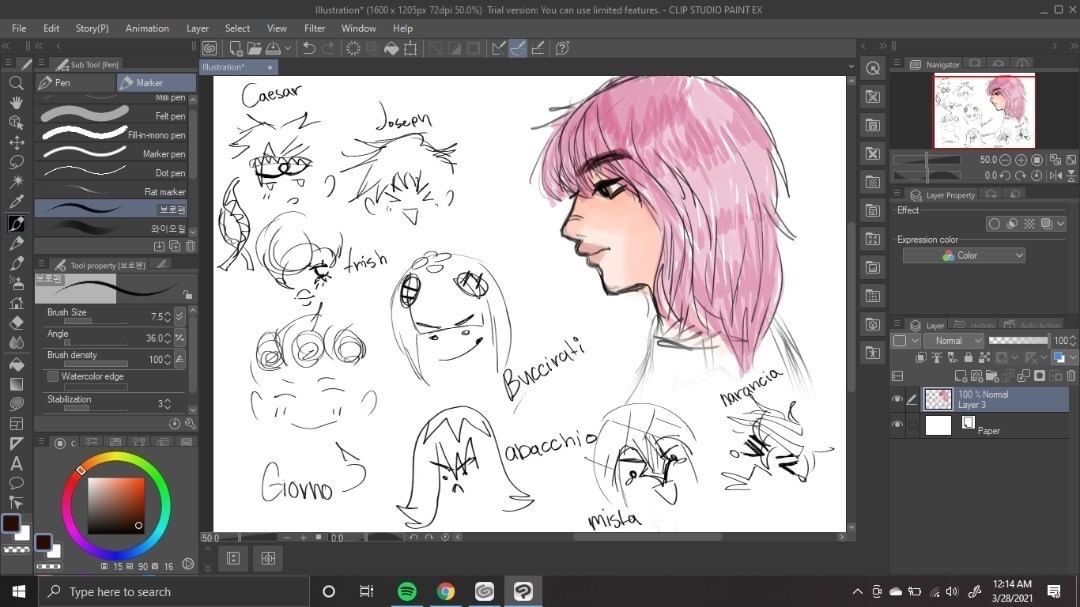Click zoom out icon in Navigator
Screen dimensions: 1080x607
pos(1005,160)
